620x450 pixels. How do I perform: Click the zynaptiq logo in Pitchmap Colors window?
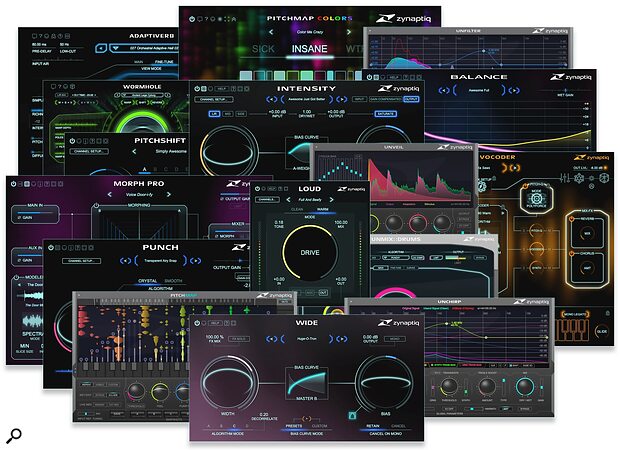click(403, 18)
